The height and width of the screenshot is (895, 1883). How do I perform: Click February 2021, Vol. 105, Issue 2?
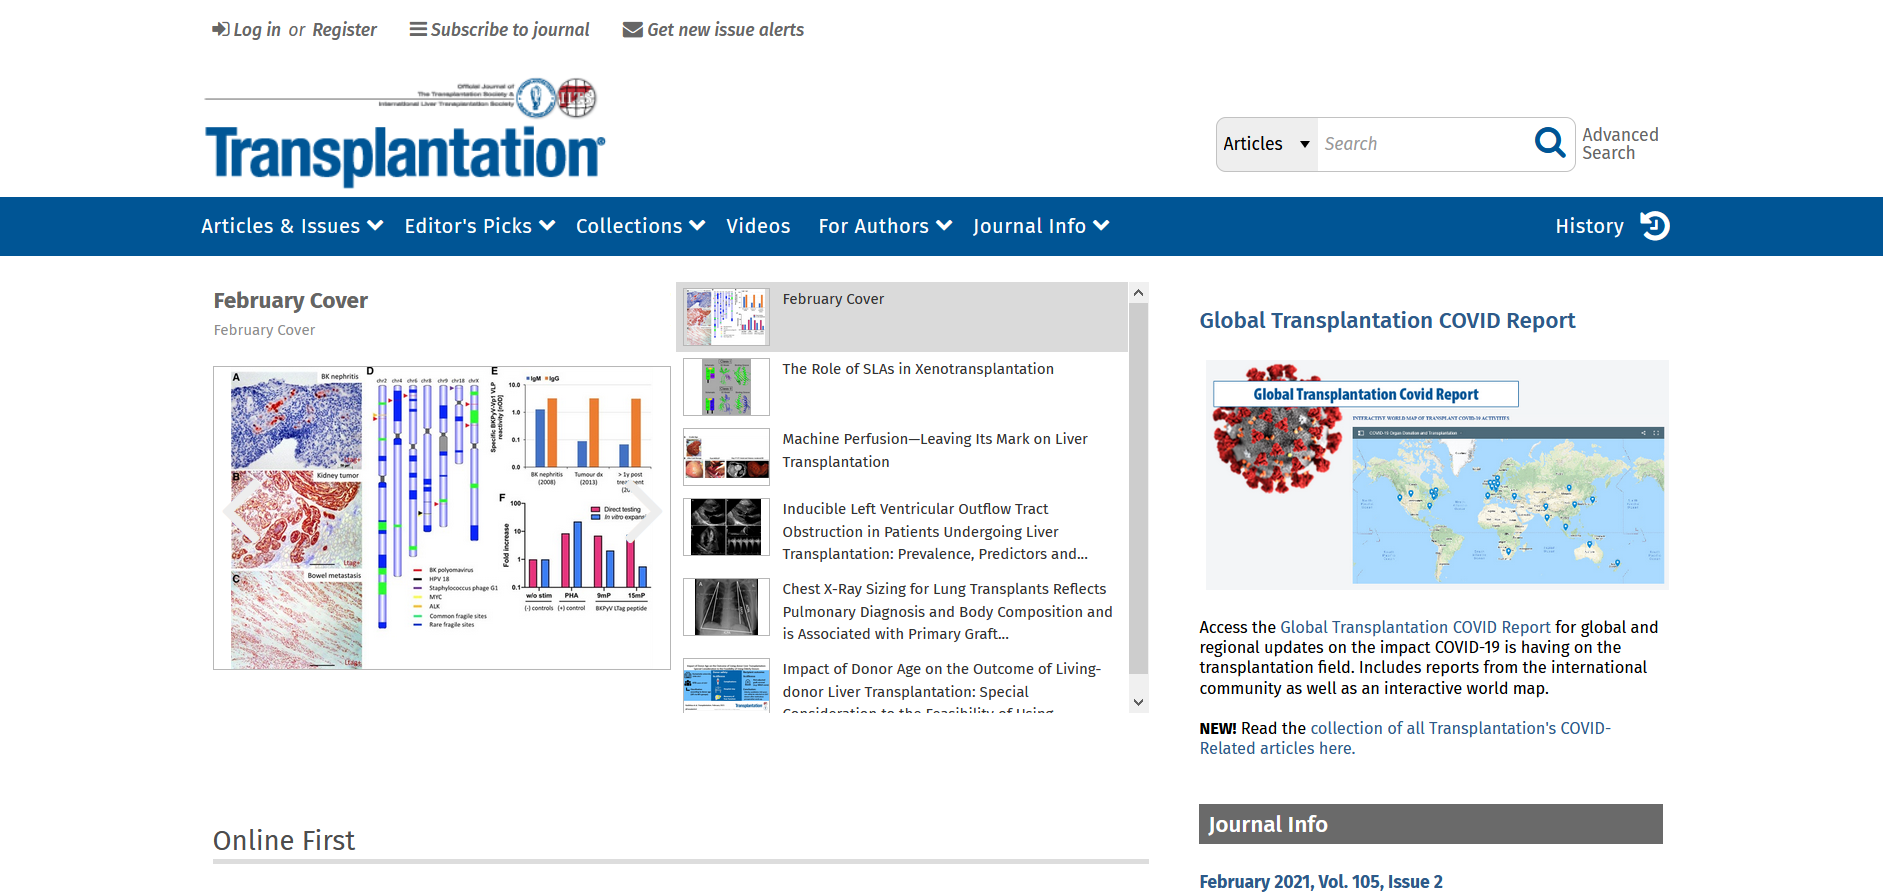tap(1321, 881)
